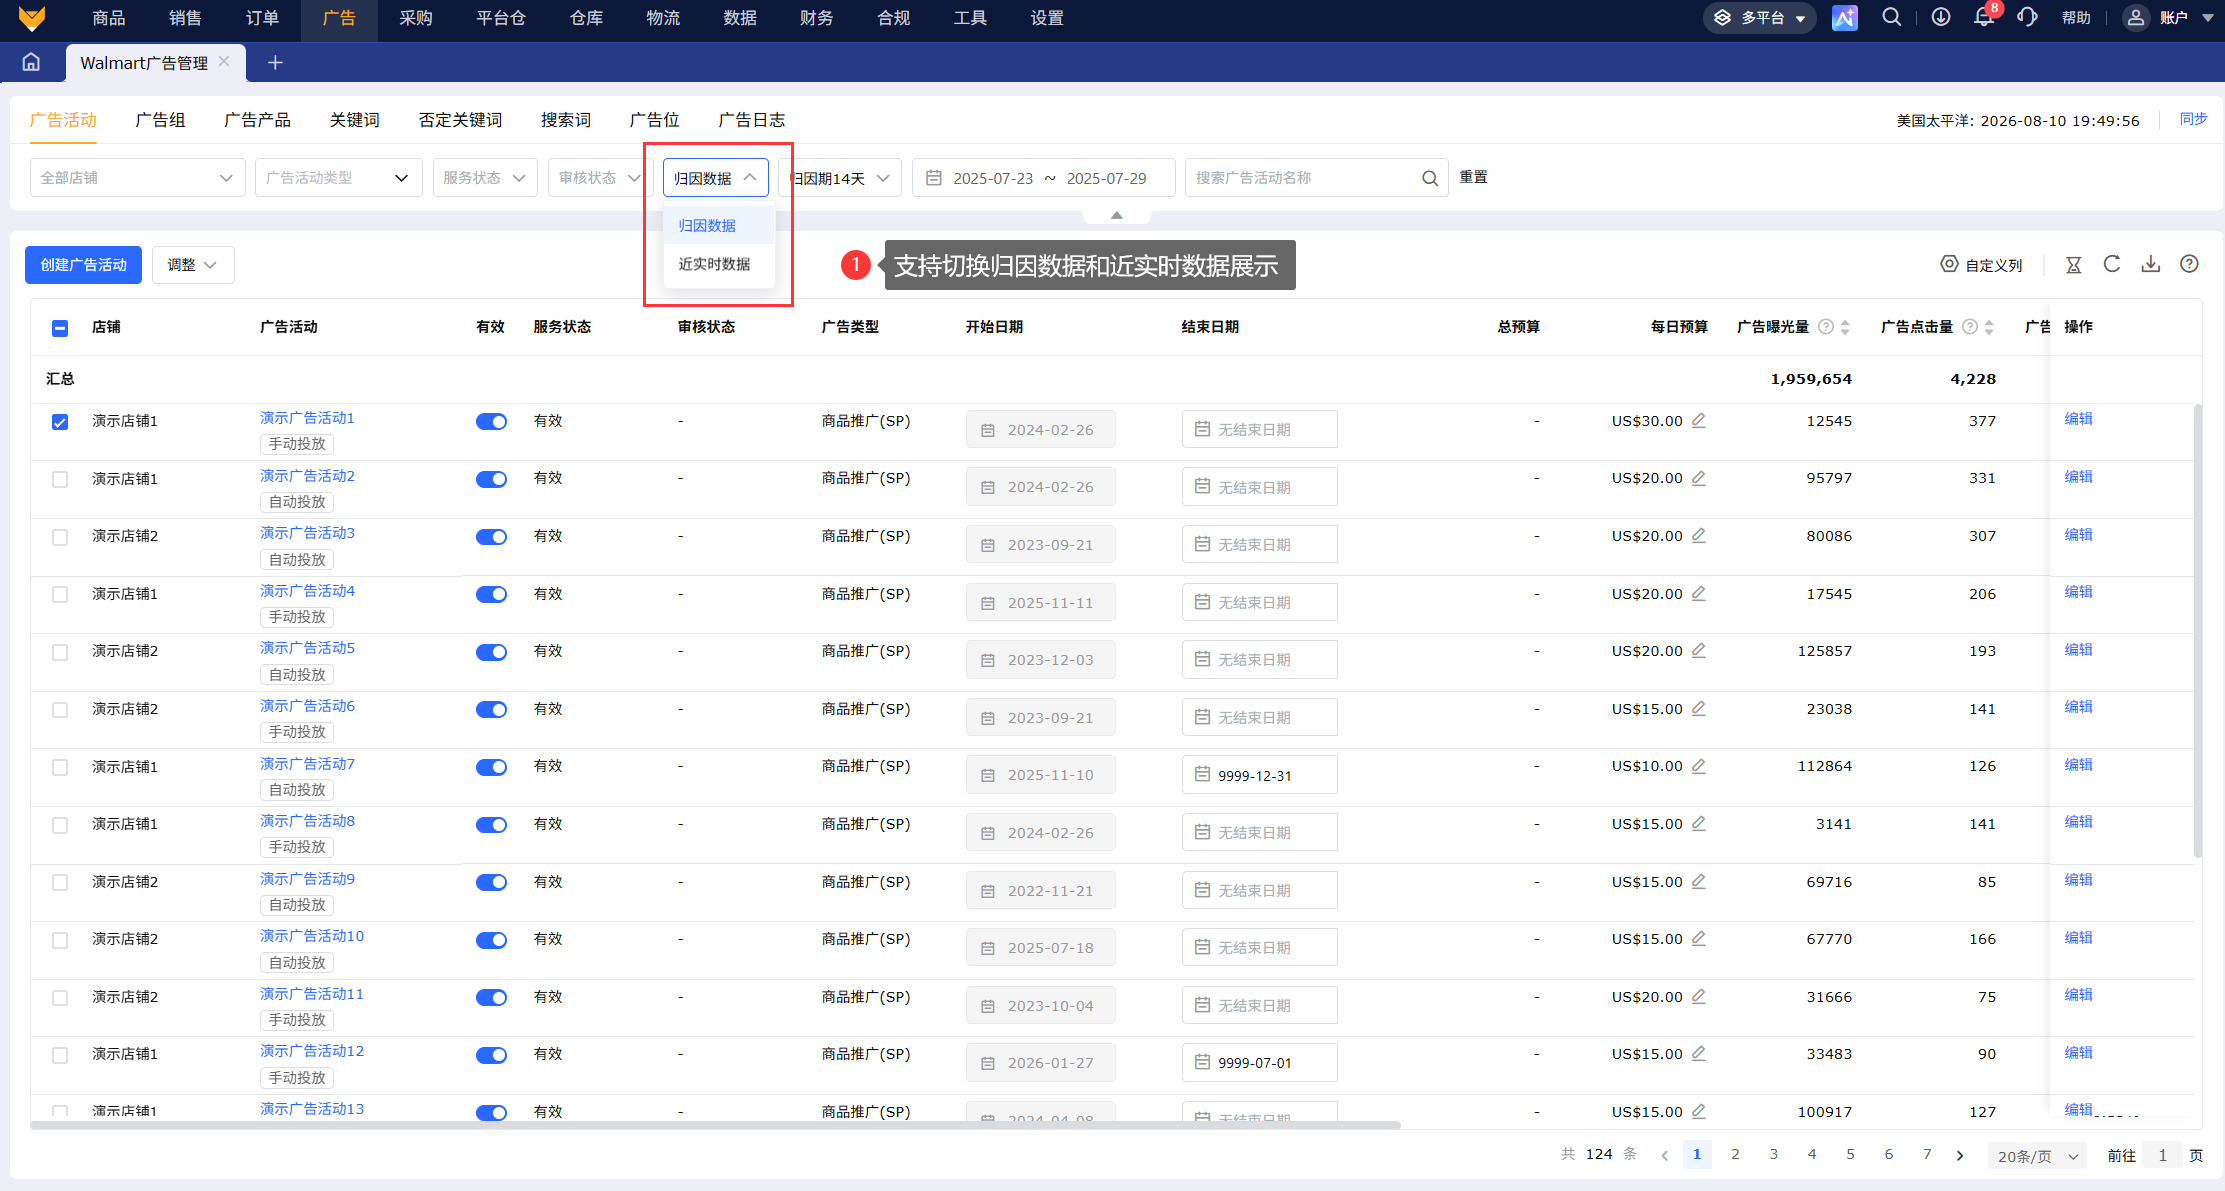The width and height of the screenshot is (2225, 1191).
Task: Disable the 演示广告活动6 active switch
Action: 491,710
